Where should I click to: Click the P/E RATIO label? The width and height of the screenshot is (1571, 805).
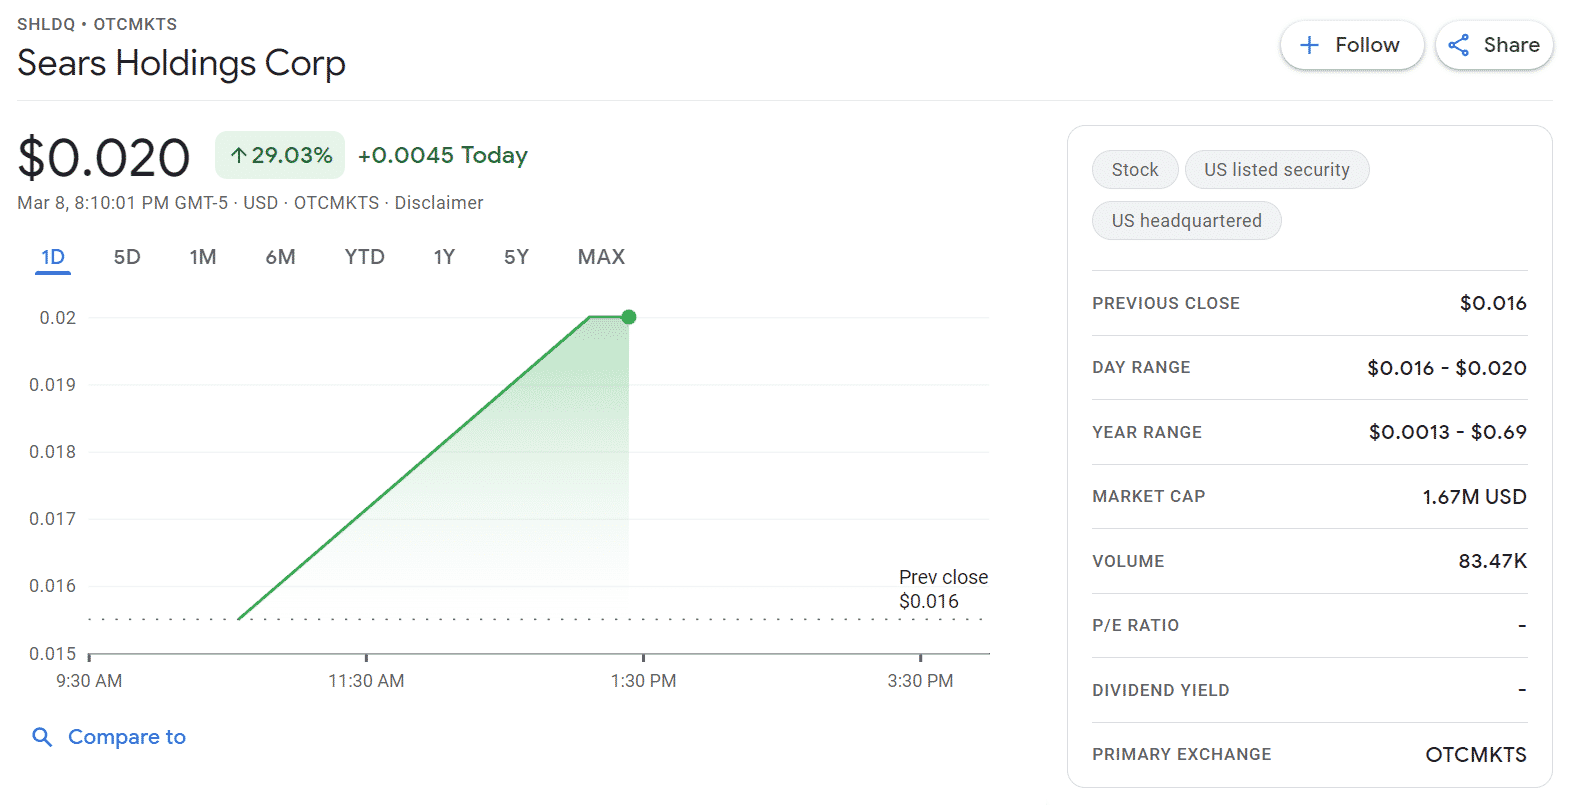tap(1136, 625)
